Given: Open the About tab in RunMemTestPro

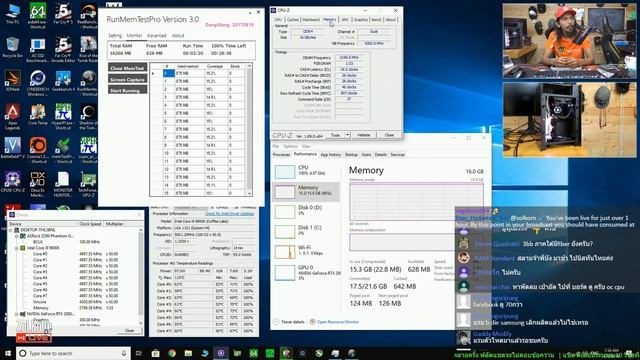Looking at the screenshot, I should click(178, 36).
